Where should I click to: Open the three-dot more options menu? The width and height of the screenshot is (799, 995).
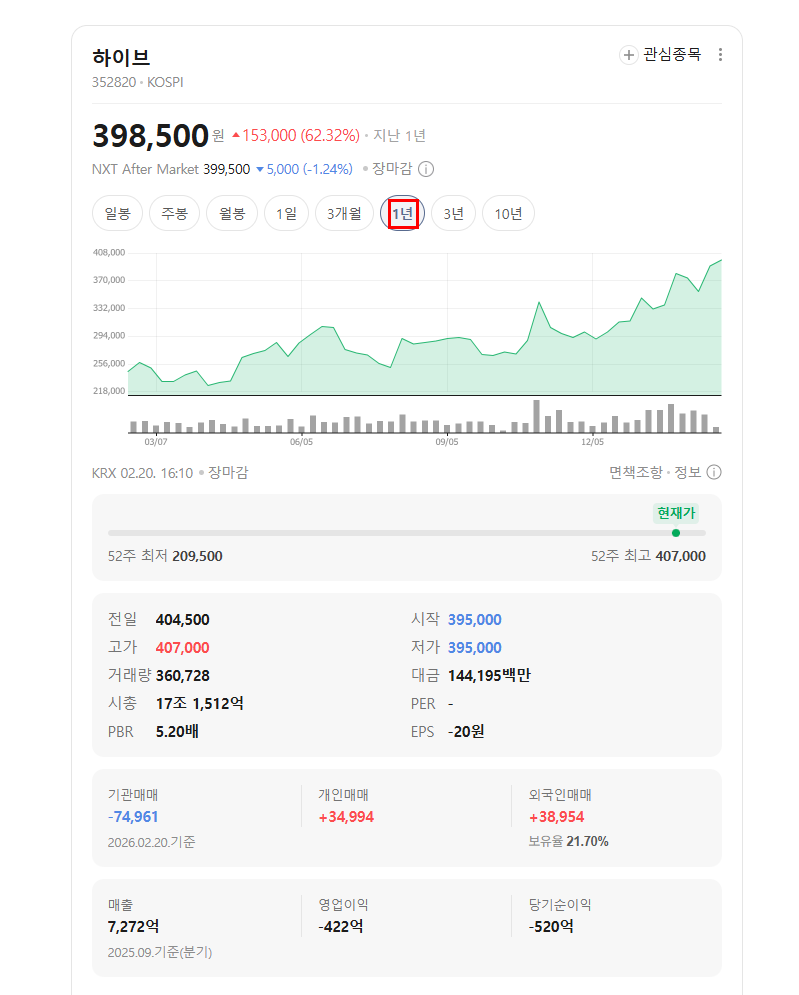(x=720, y=55)
